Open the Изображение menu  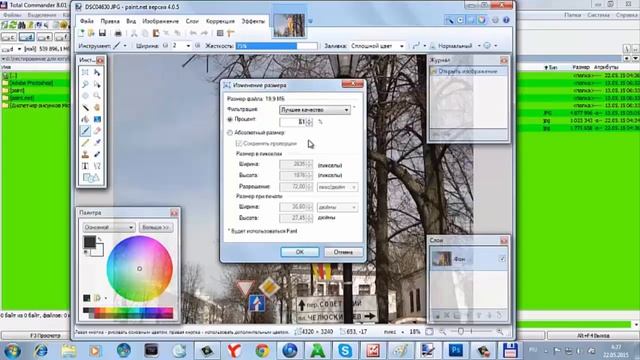tap(160, 21)
